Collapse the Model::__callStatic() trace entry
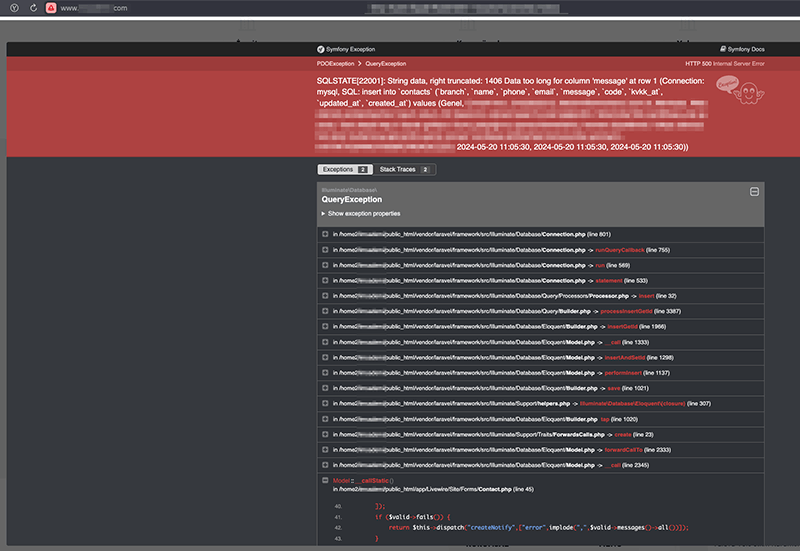The image size is (800, 551). click(x=325, y=480)
